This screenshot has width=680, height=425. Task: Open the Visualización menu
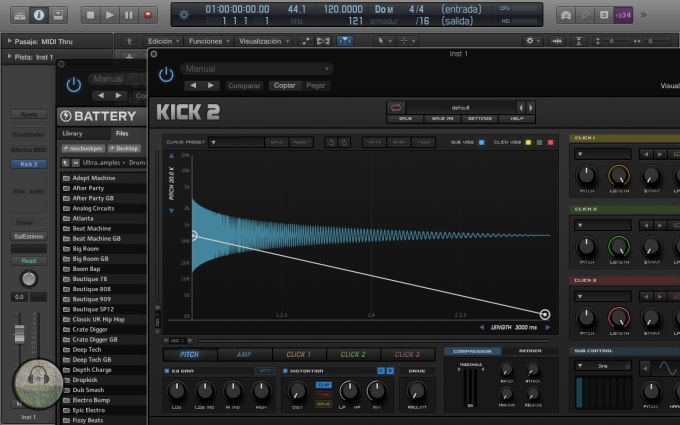(x=264, y=41)
